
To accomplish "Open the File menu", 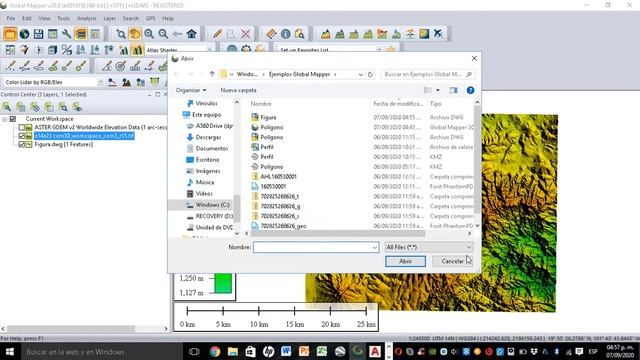I will tap(11, 18).
